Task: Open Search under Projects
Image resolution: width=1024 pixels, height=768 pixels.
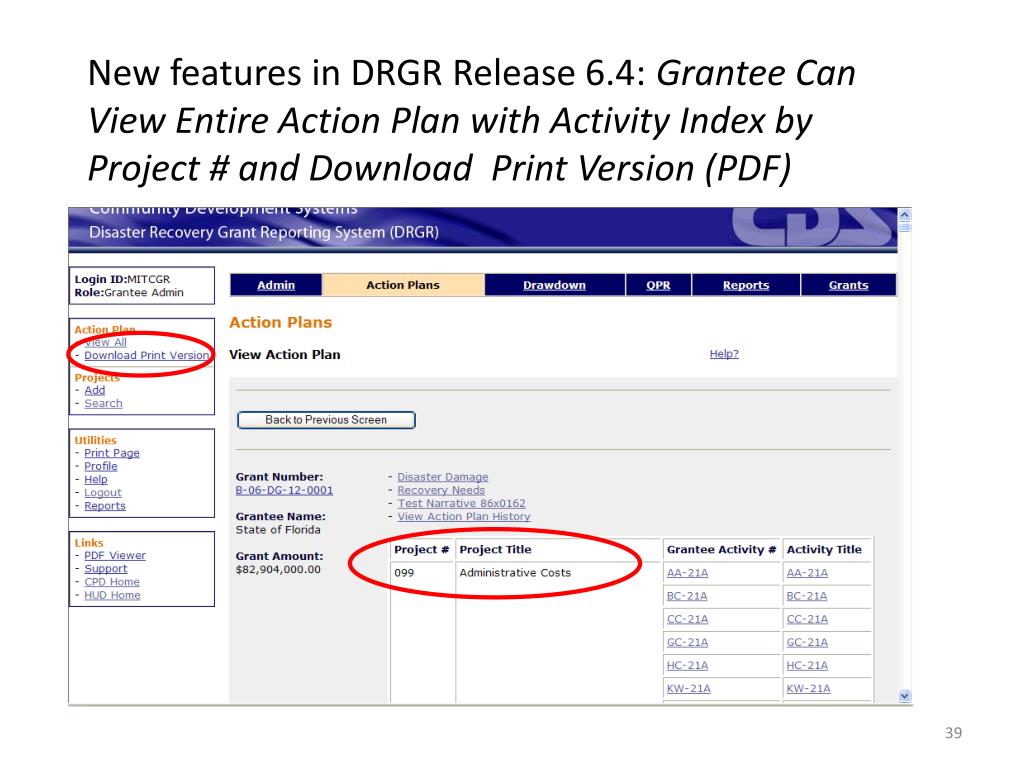Action: [103, 404]
